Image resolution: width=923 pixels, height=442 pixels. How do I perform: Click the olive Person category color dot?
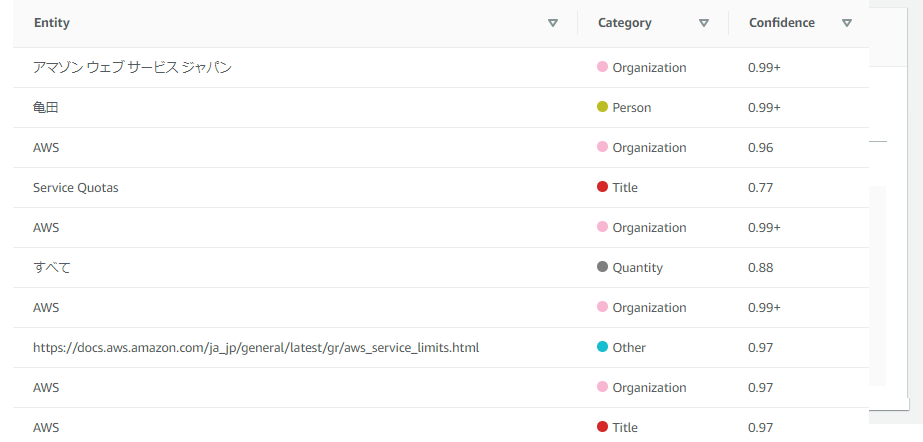602,107
